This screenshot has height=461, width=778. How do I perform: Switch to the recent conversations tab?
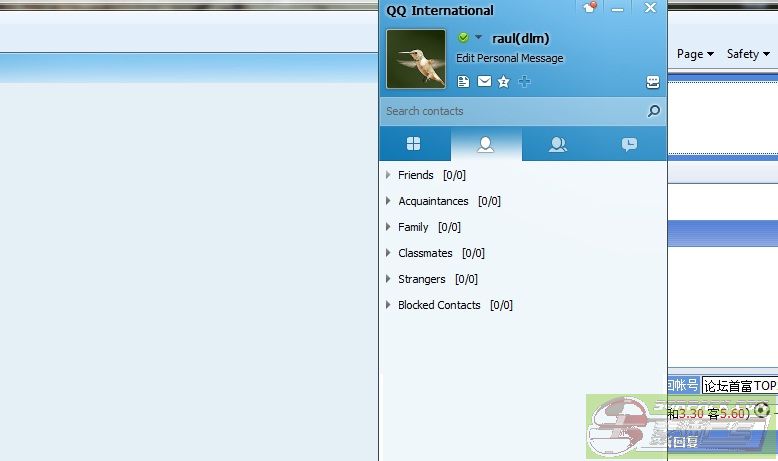(x=629, y=144)
